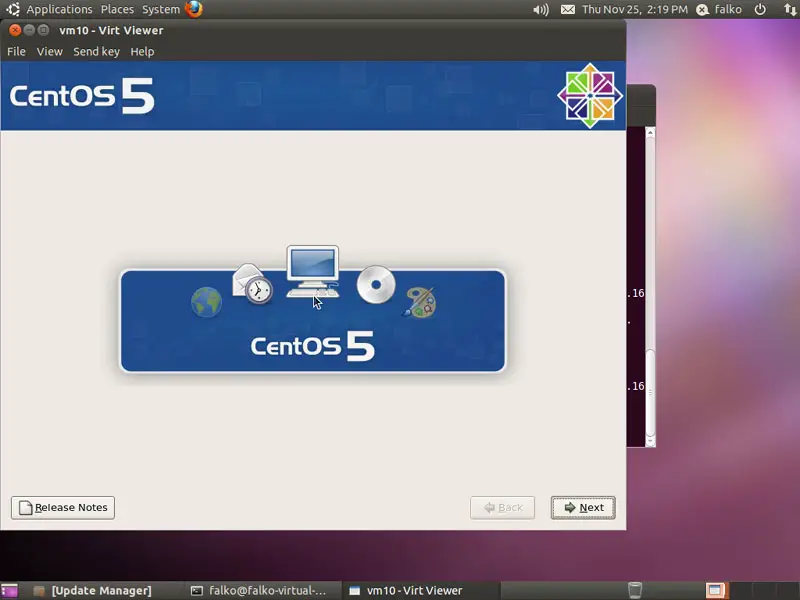Open the Help menu in Virt Viewer
This screenshot has width=800, height=600.
tap(142, 52)
